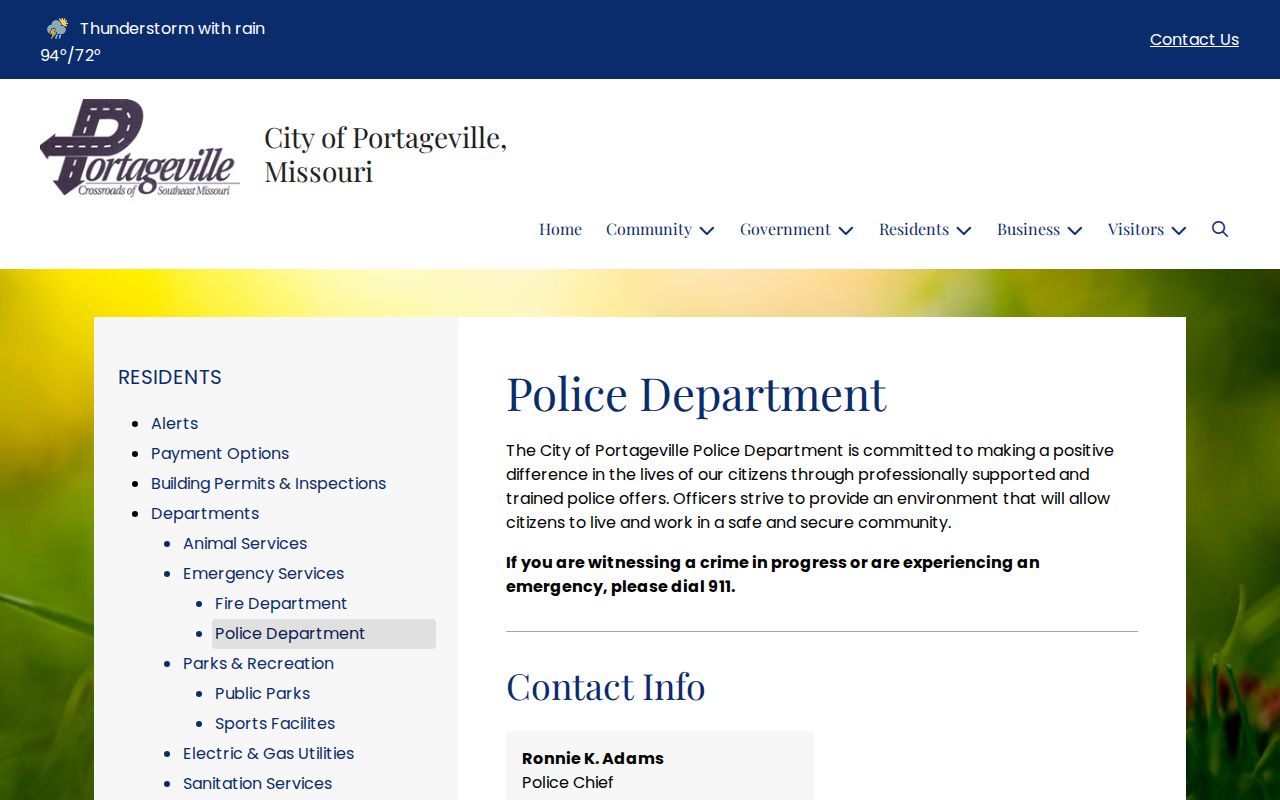The image size is (1280, 800).
Task: Select Departments in the sidebar
Action: click(x=205, y=513)
